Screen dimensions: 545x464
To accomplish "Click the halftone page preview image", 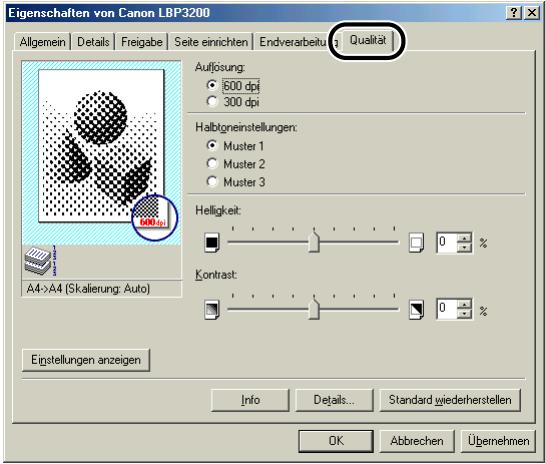I will (x=101, y=146).
